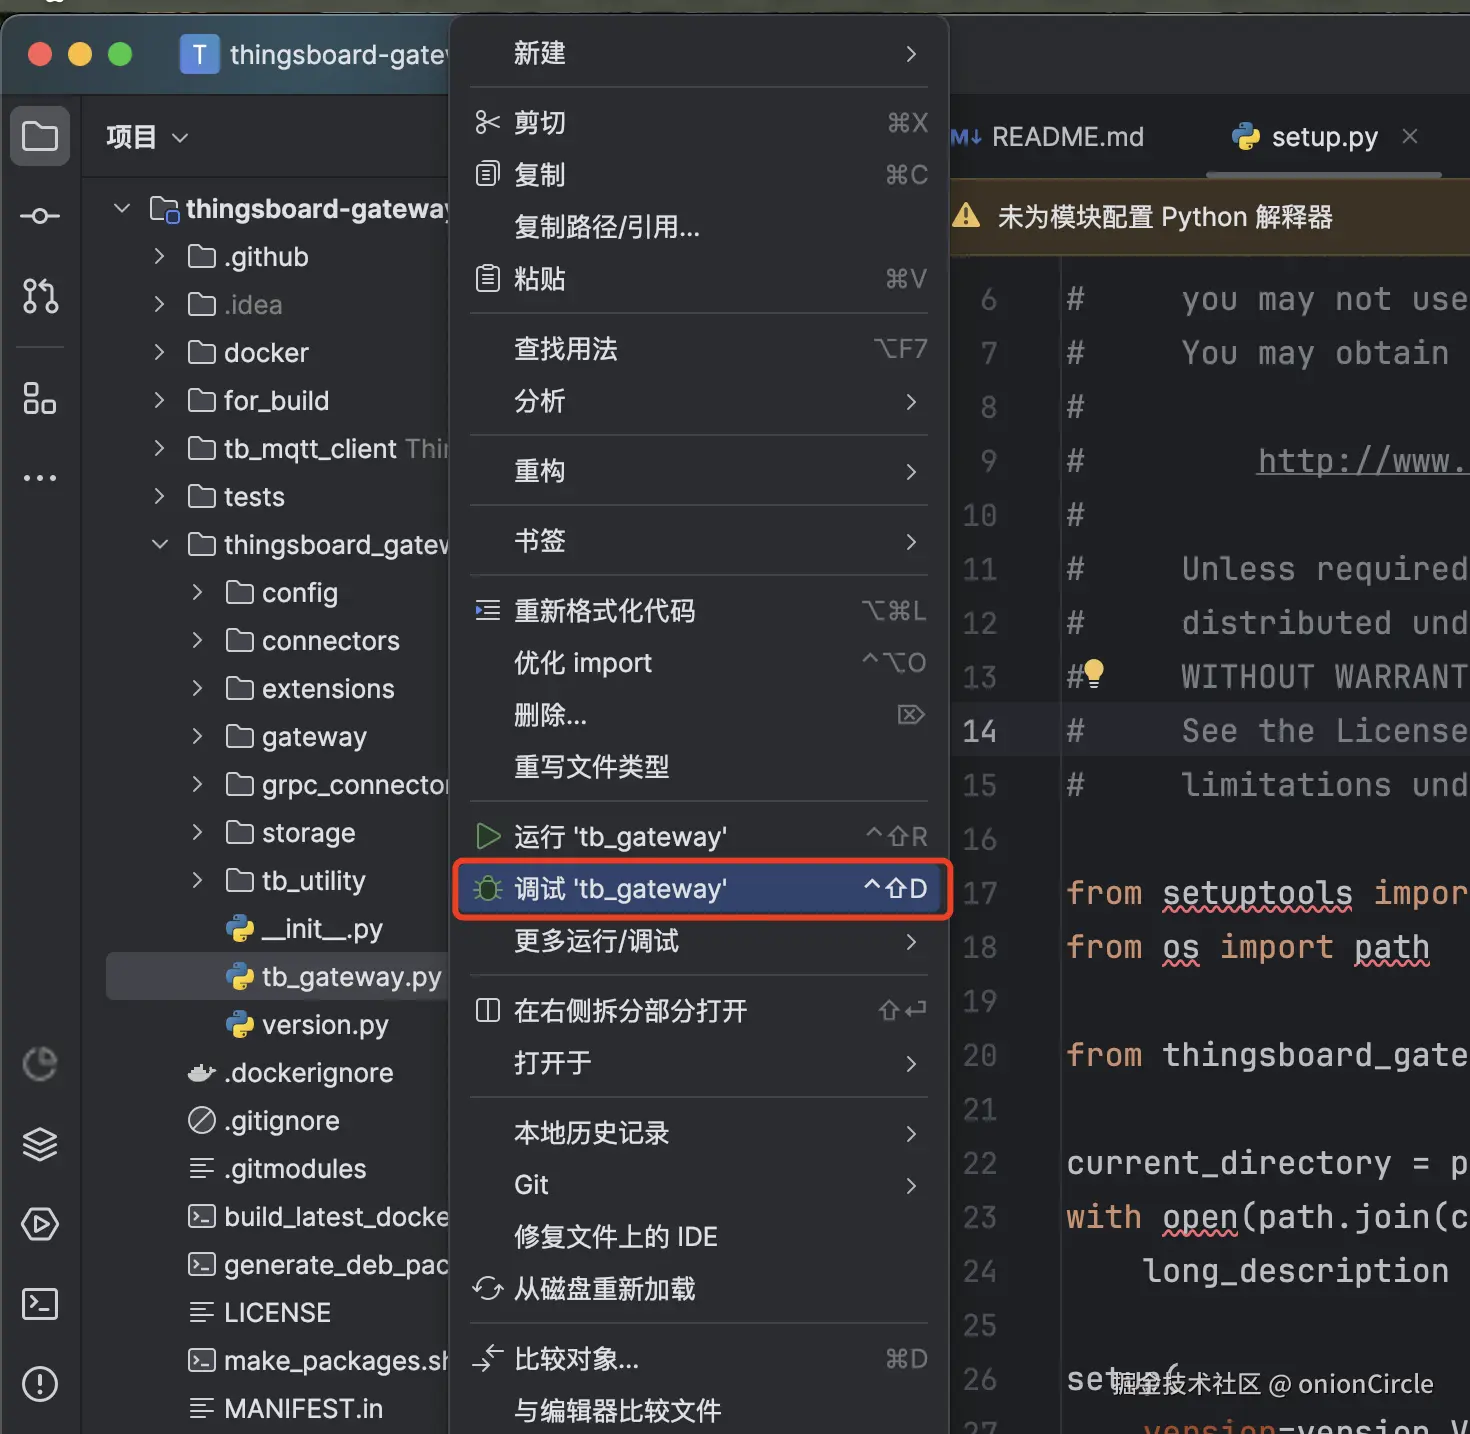The image size is (1470, 1434).
Task: Click the reformat icon beside 重新格式化代码
Action: click(487, 610)
